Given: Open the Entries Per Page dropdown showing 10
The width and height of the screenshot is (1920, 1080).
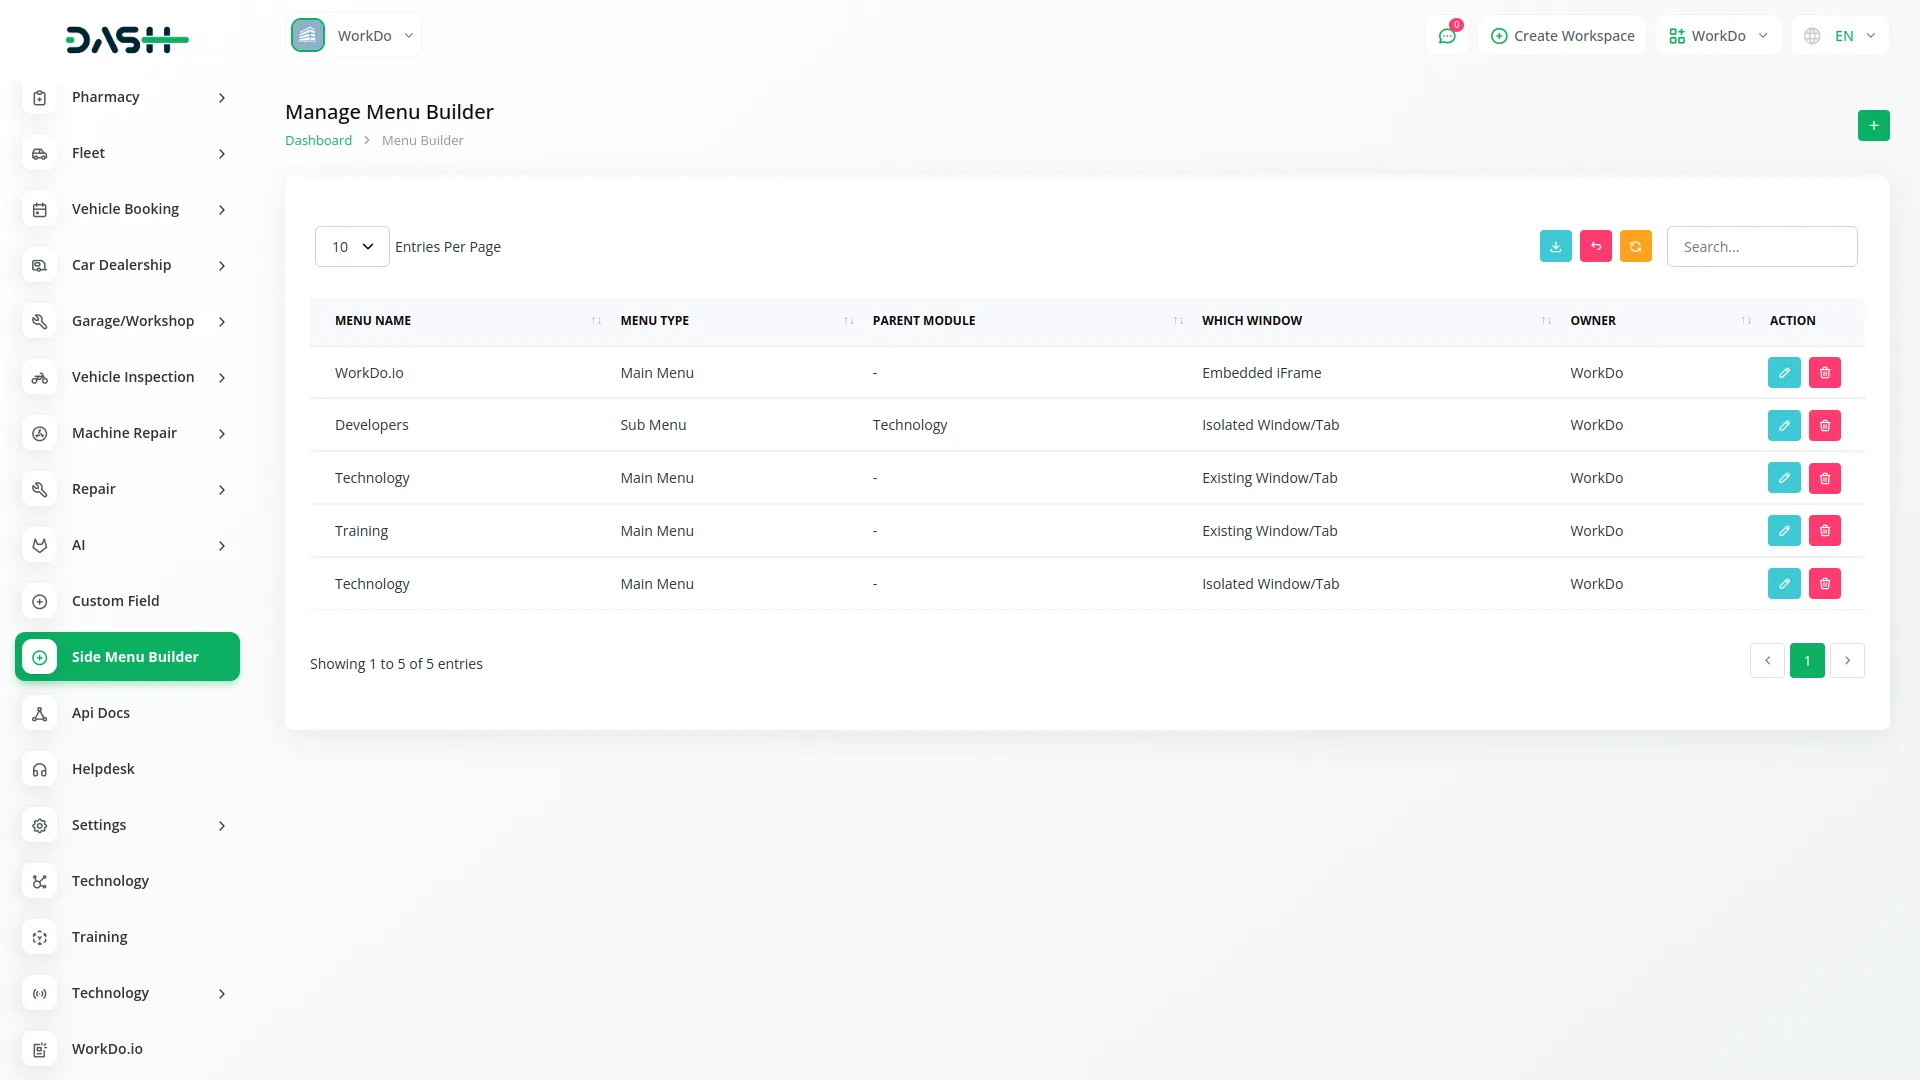Looking at the screenshot, I should pyautogui.click(x=351, y=246).
